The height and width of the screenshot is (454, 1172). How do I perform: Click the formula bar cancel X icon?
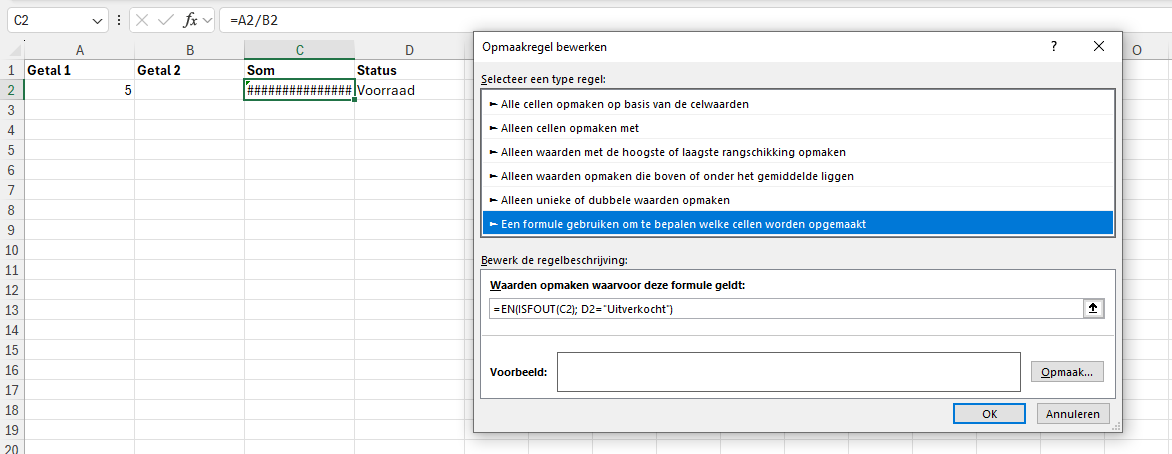tap(143, 20)
